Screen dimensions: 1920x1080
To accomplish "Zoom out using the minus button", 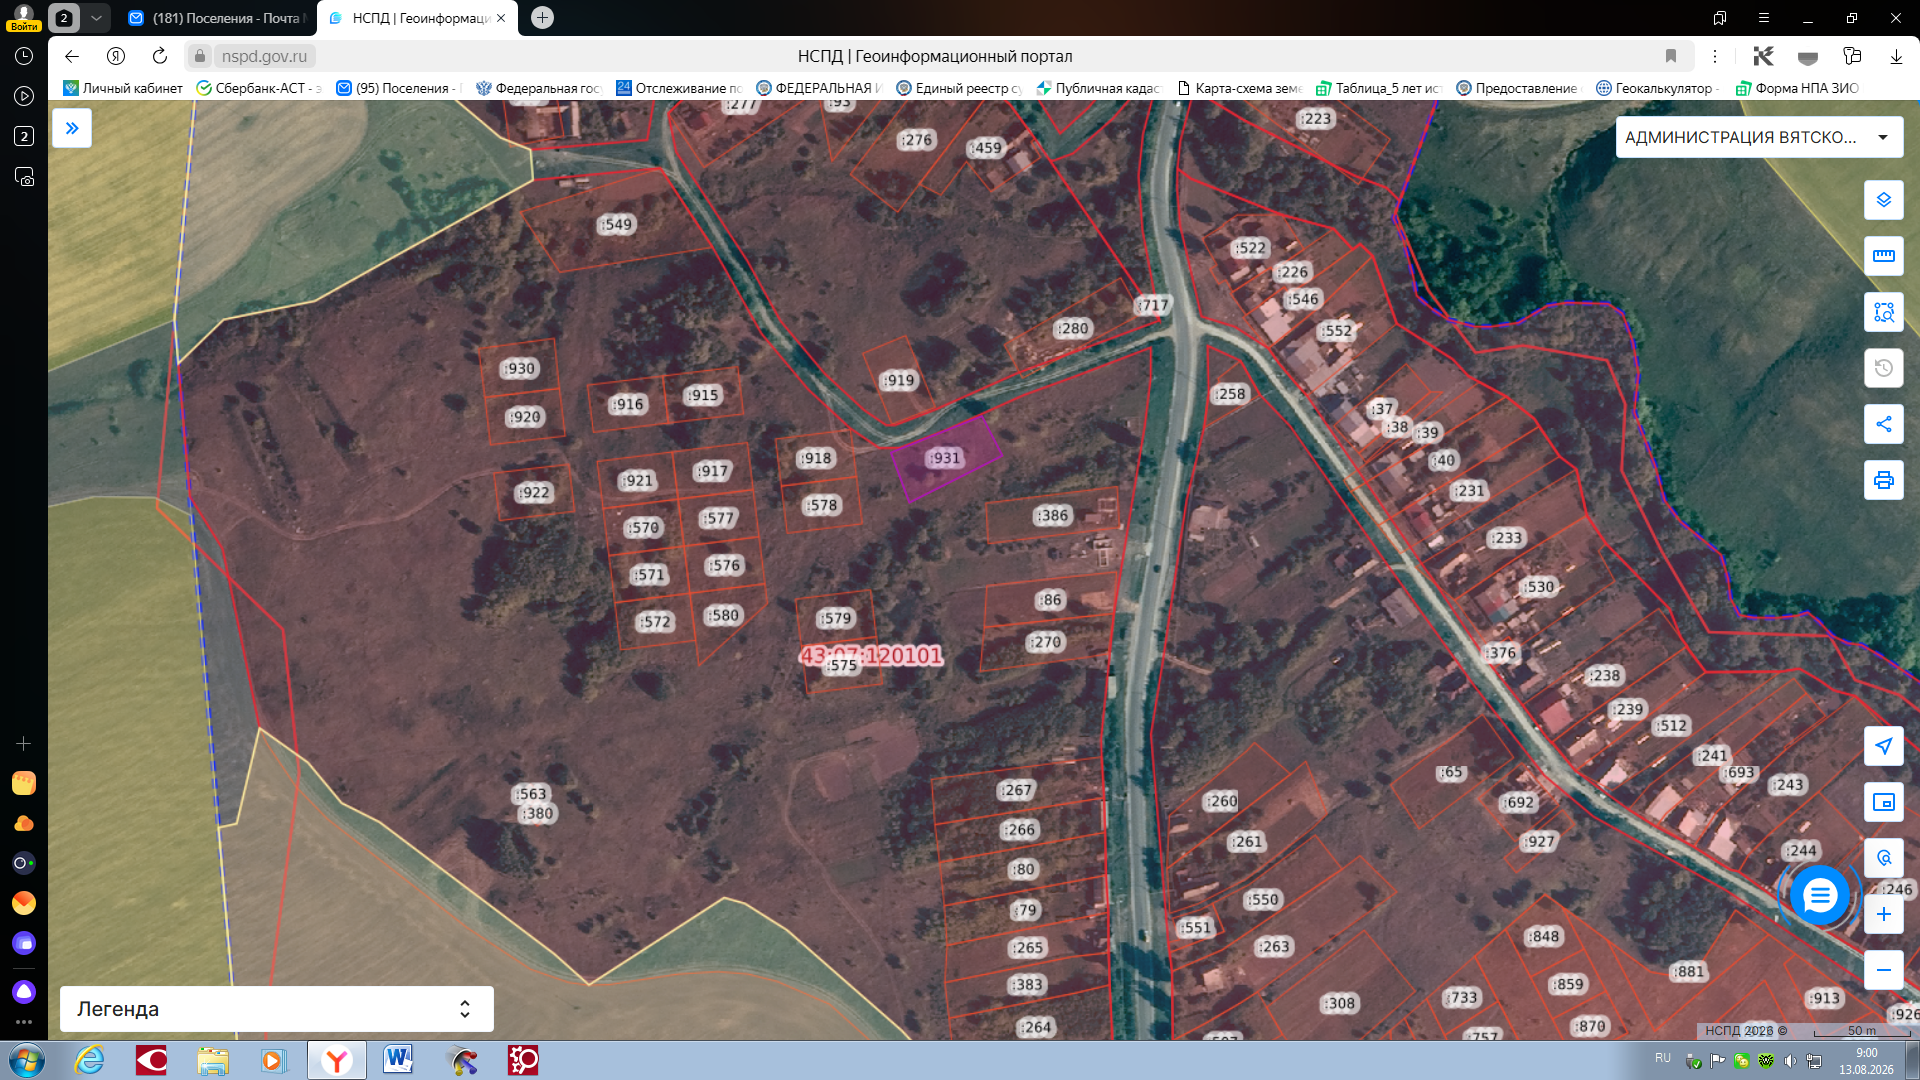I will coord(1883,970).
